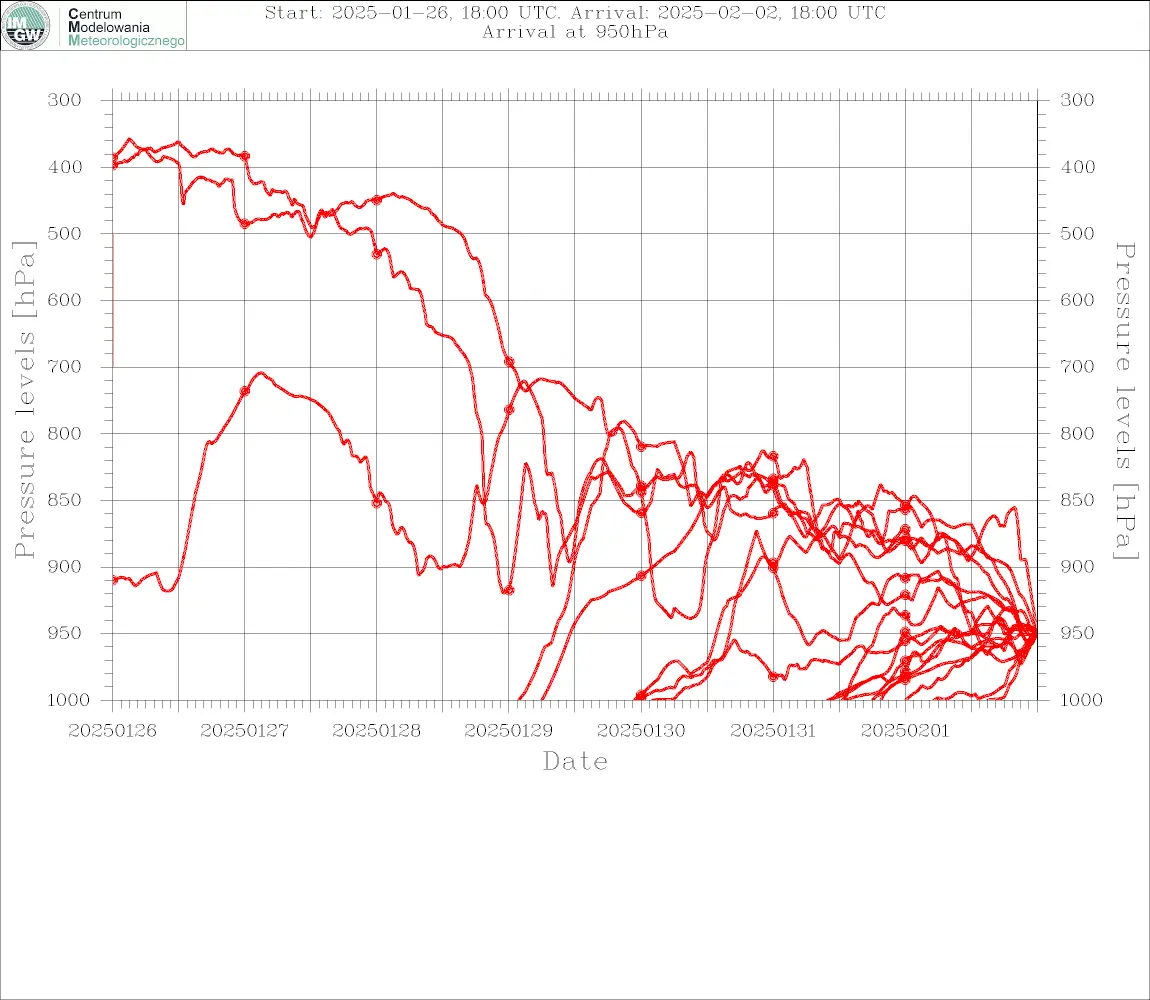
Task: Click the right axis 900 label
Action: [x=1077, y=566]
